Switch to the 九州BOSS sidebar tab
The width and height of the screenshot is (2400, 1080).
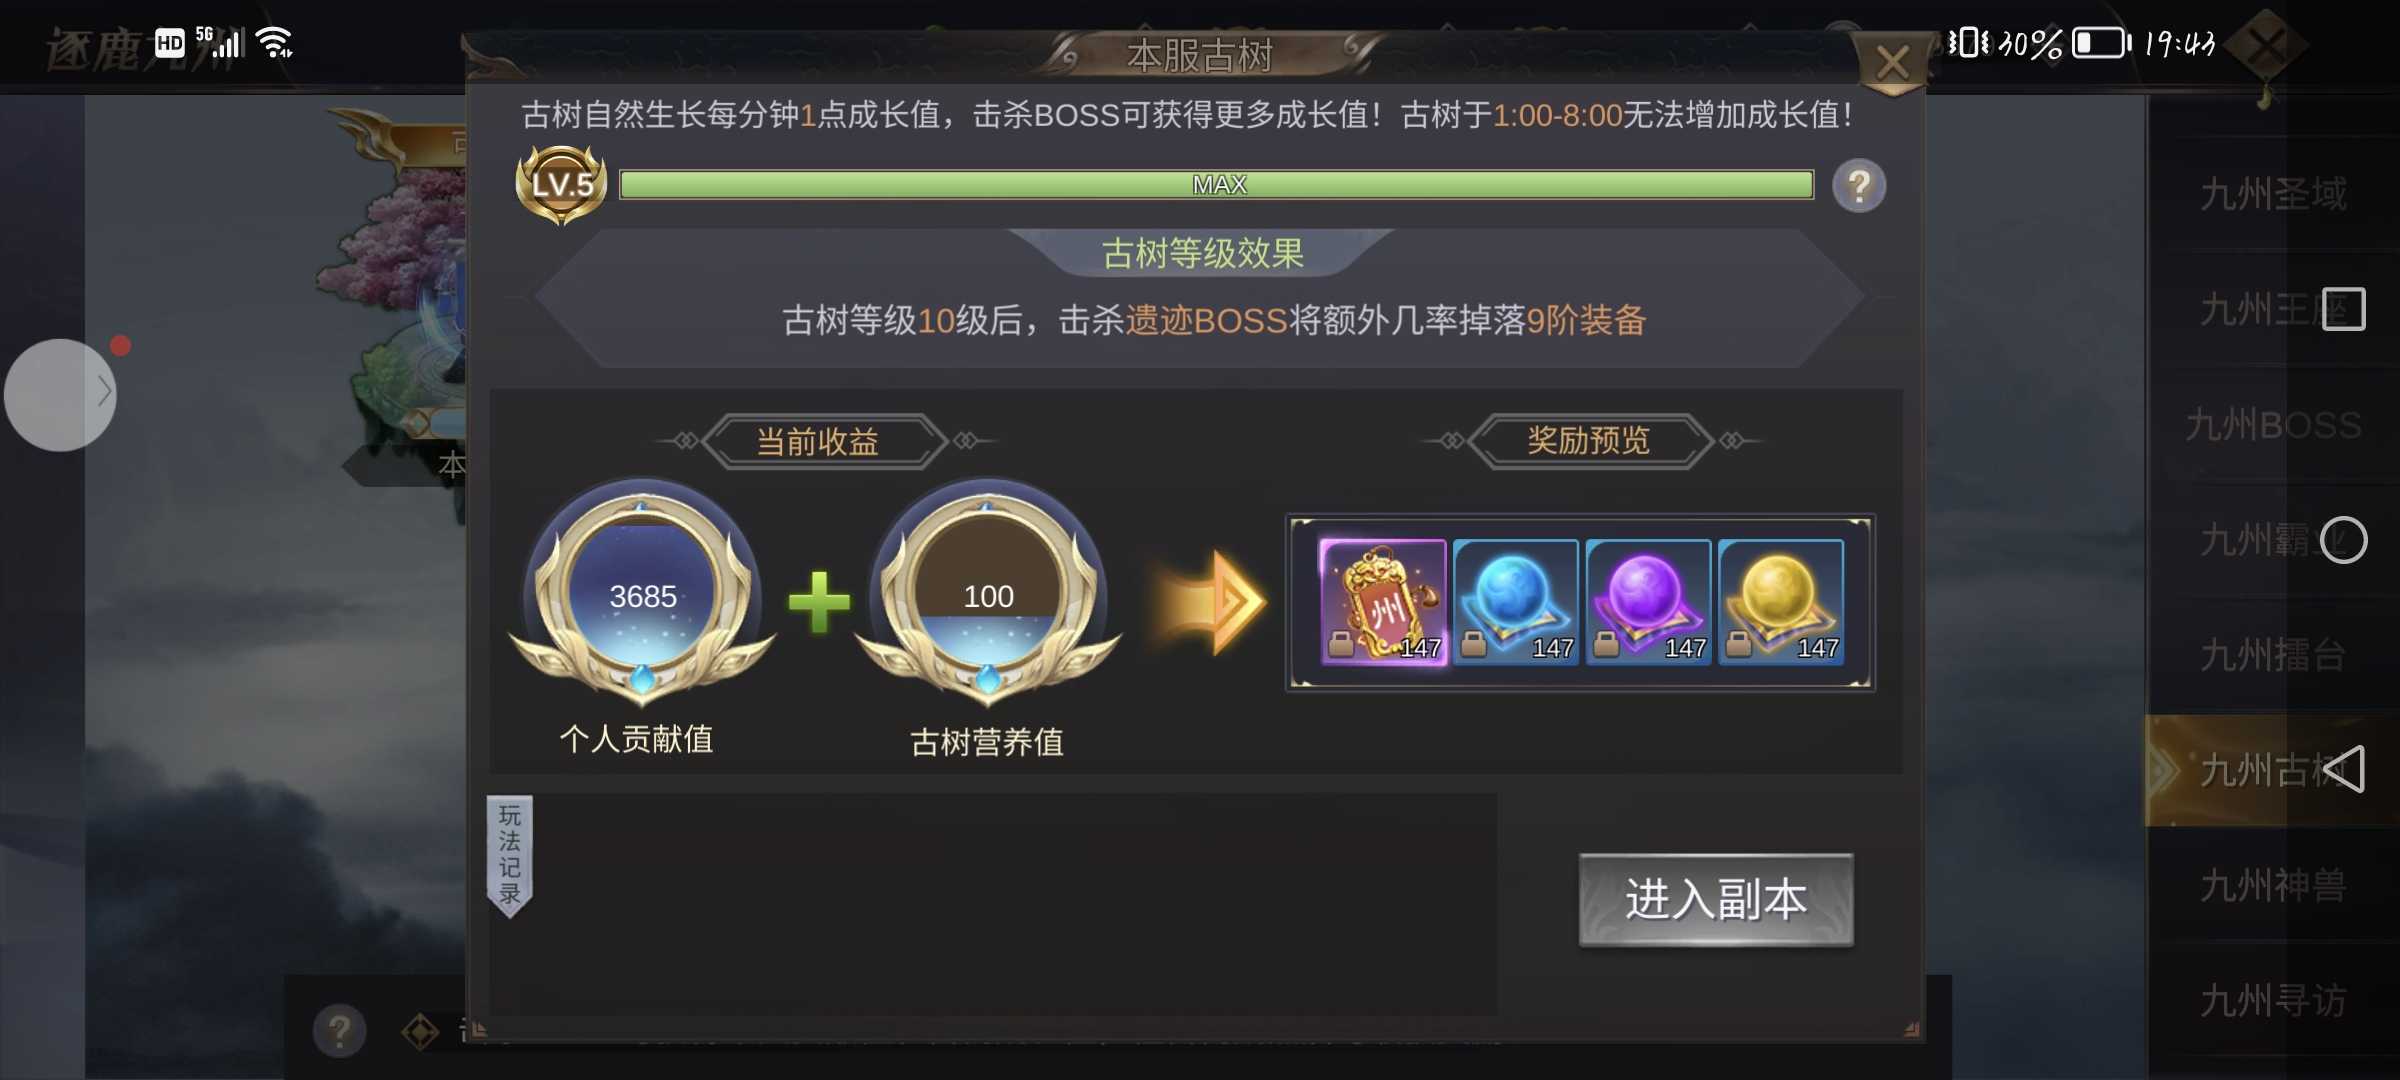pos(2272,425)
